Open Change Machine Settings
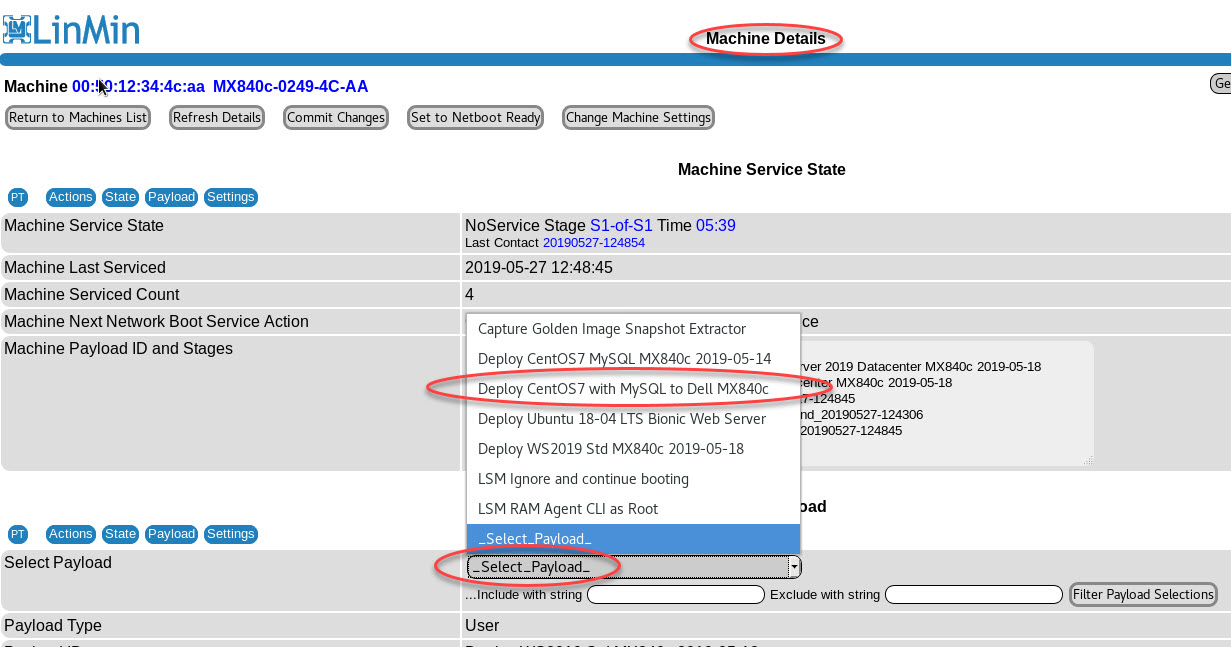The width and height of the screenshot is (1231, 647). [x=638, y=118]
